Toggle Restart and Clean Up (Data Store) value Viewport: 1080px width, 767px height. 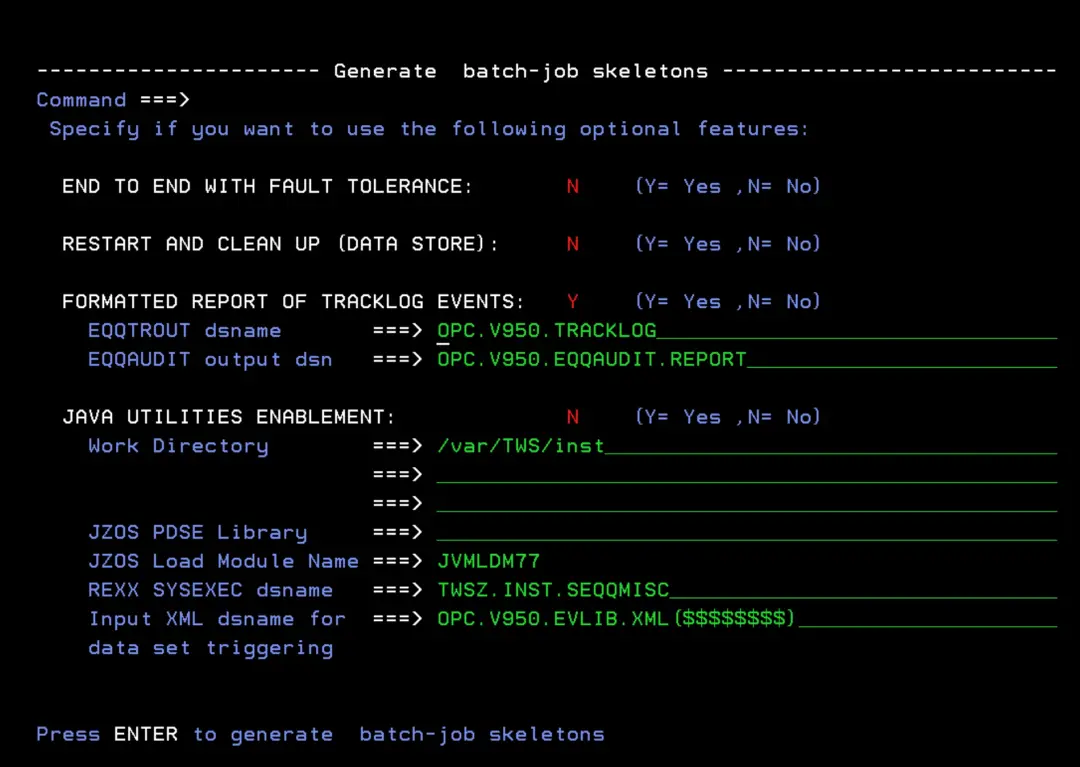point(572,244)
